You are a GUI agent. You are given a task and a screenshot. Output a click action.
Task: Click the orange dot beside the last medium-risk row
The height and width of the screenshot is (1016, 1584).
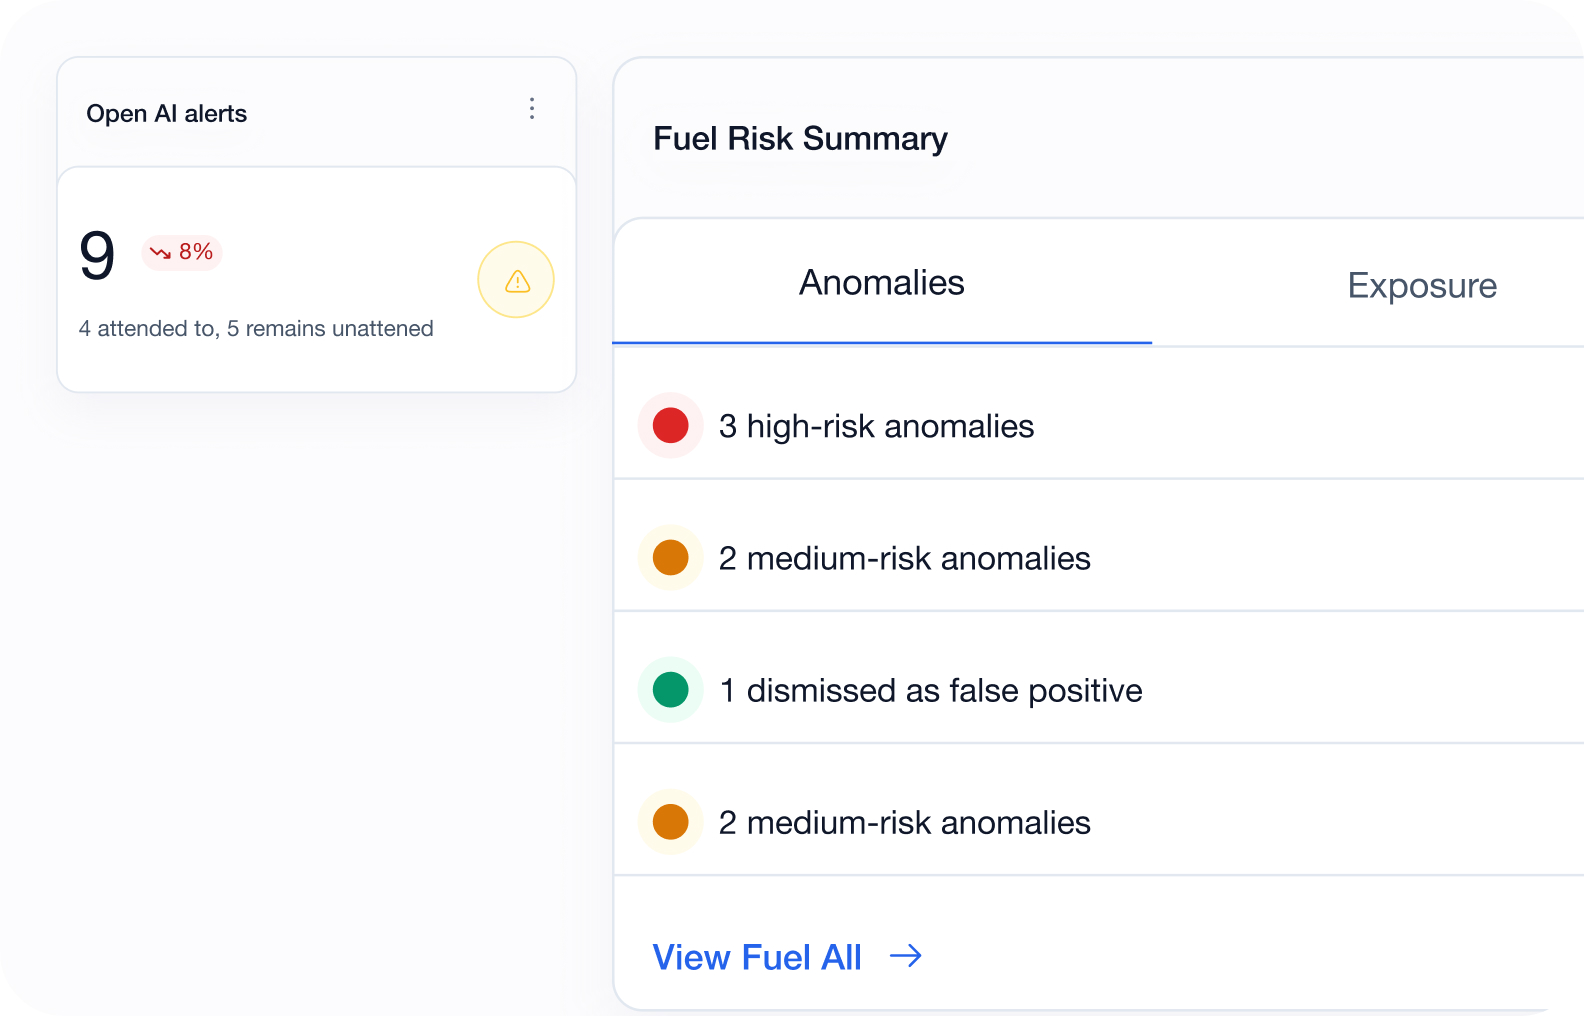(670, 822)
